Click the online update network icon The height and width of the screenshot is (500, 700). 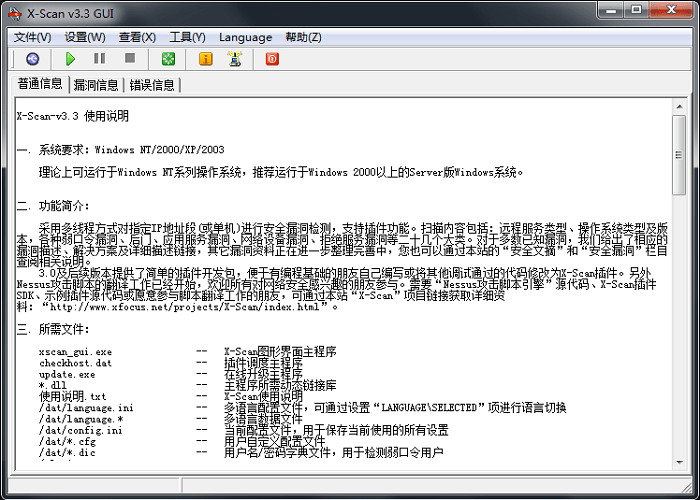click(x=235, y=60)
